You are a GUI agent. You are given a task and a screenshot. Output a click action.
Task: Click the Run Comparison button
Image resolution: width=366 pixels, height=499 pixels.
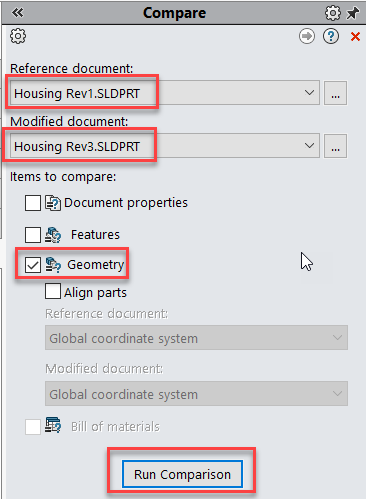(182, 474)
